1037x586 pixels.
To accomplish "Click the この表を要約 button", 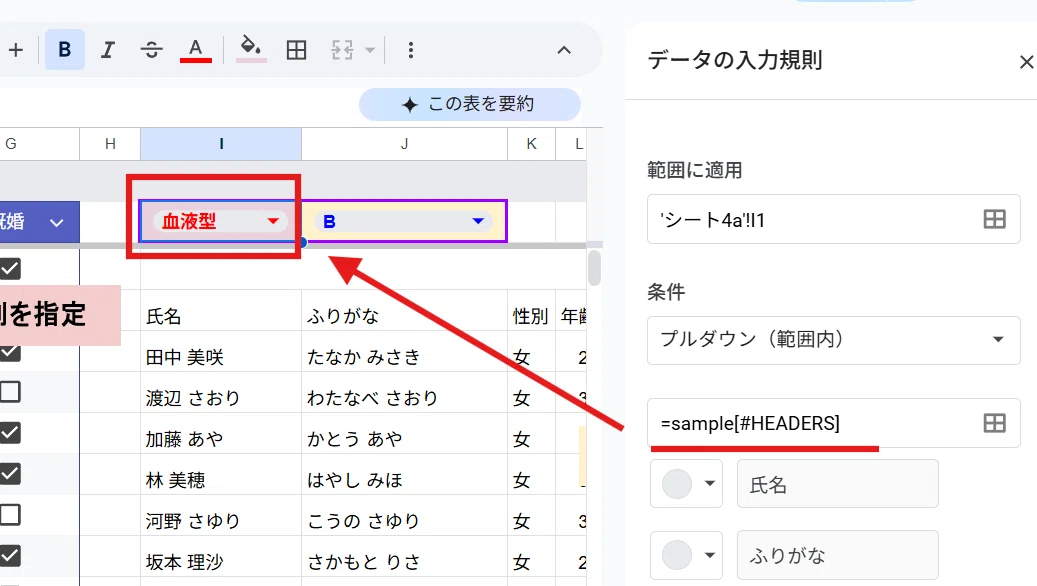I will click(x=470, y=104).
